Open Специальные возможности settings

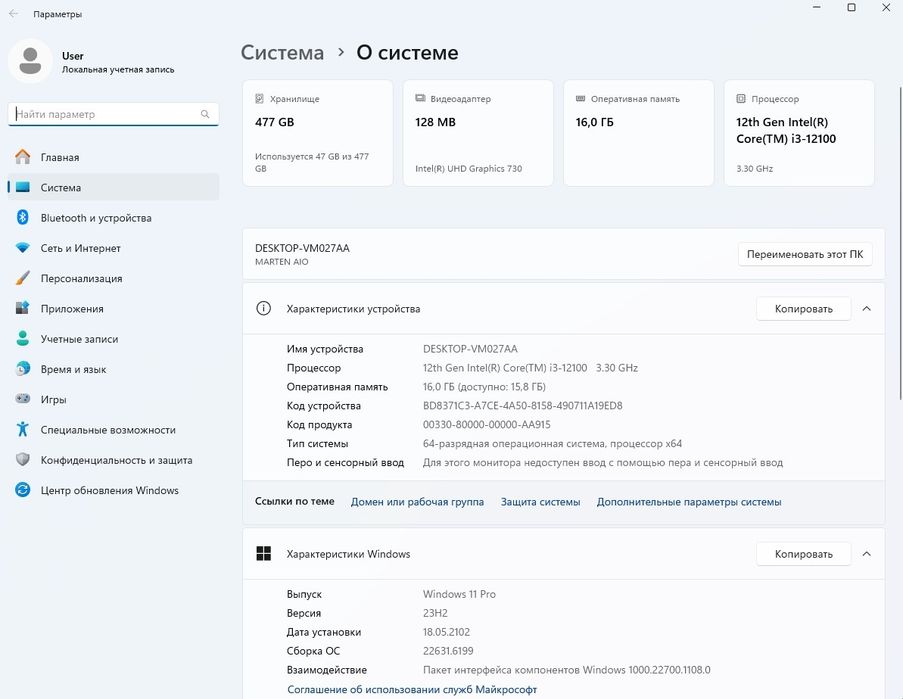click(113, 430)
